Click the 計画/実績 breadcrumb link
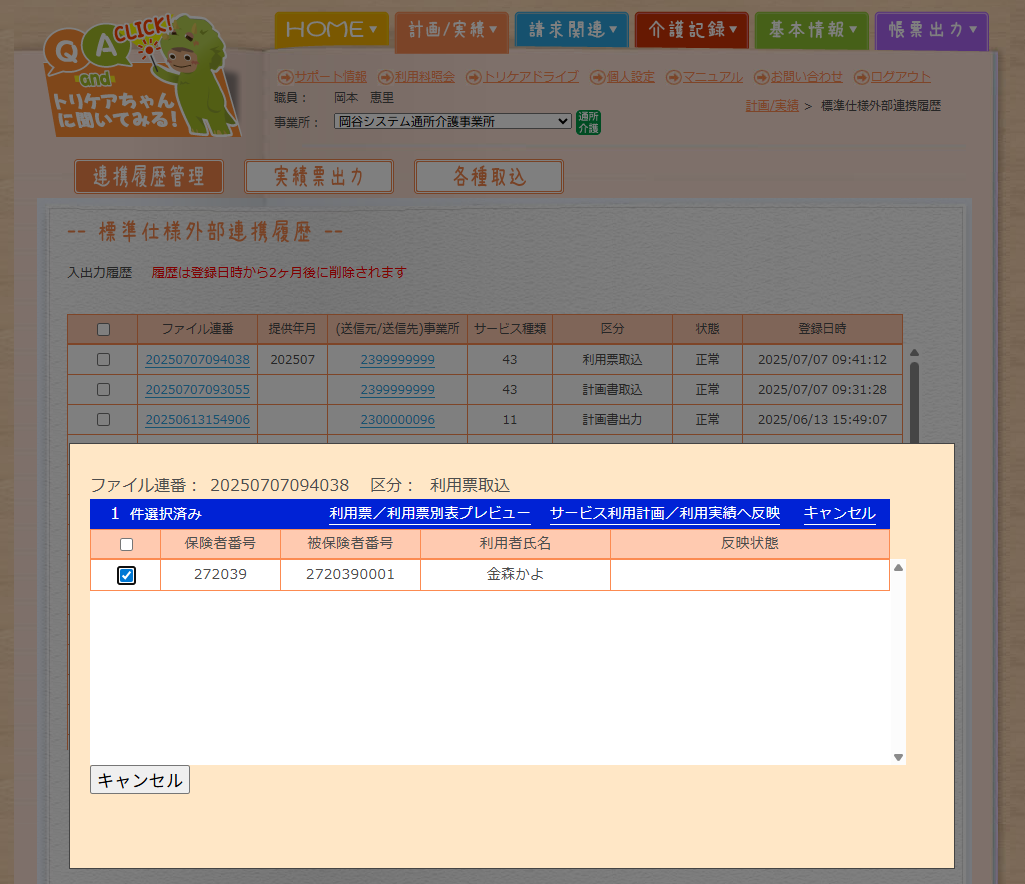This screenshot has height=884, width=1025. coord(772,106)
